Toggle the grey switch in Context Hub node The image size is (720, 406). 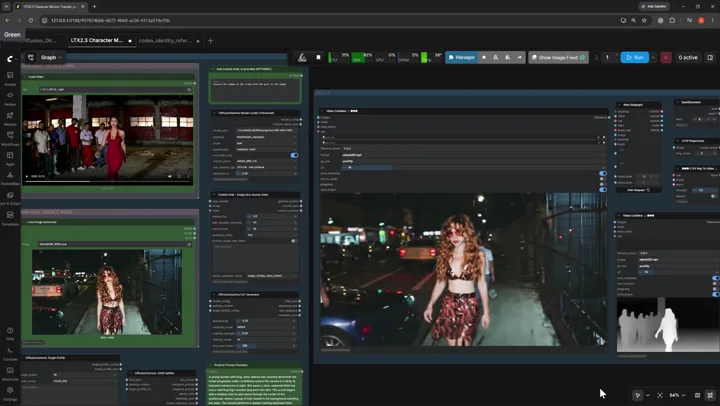294,241
